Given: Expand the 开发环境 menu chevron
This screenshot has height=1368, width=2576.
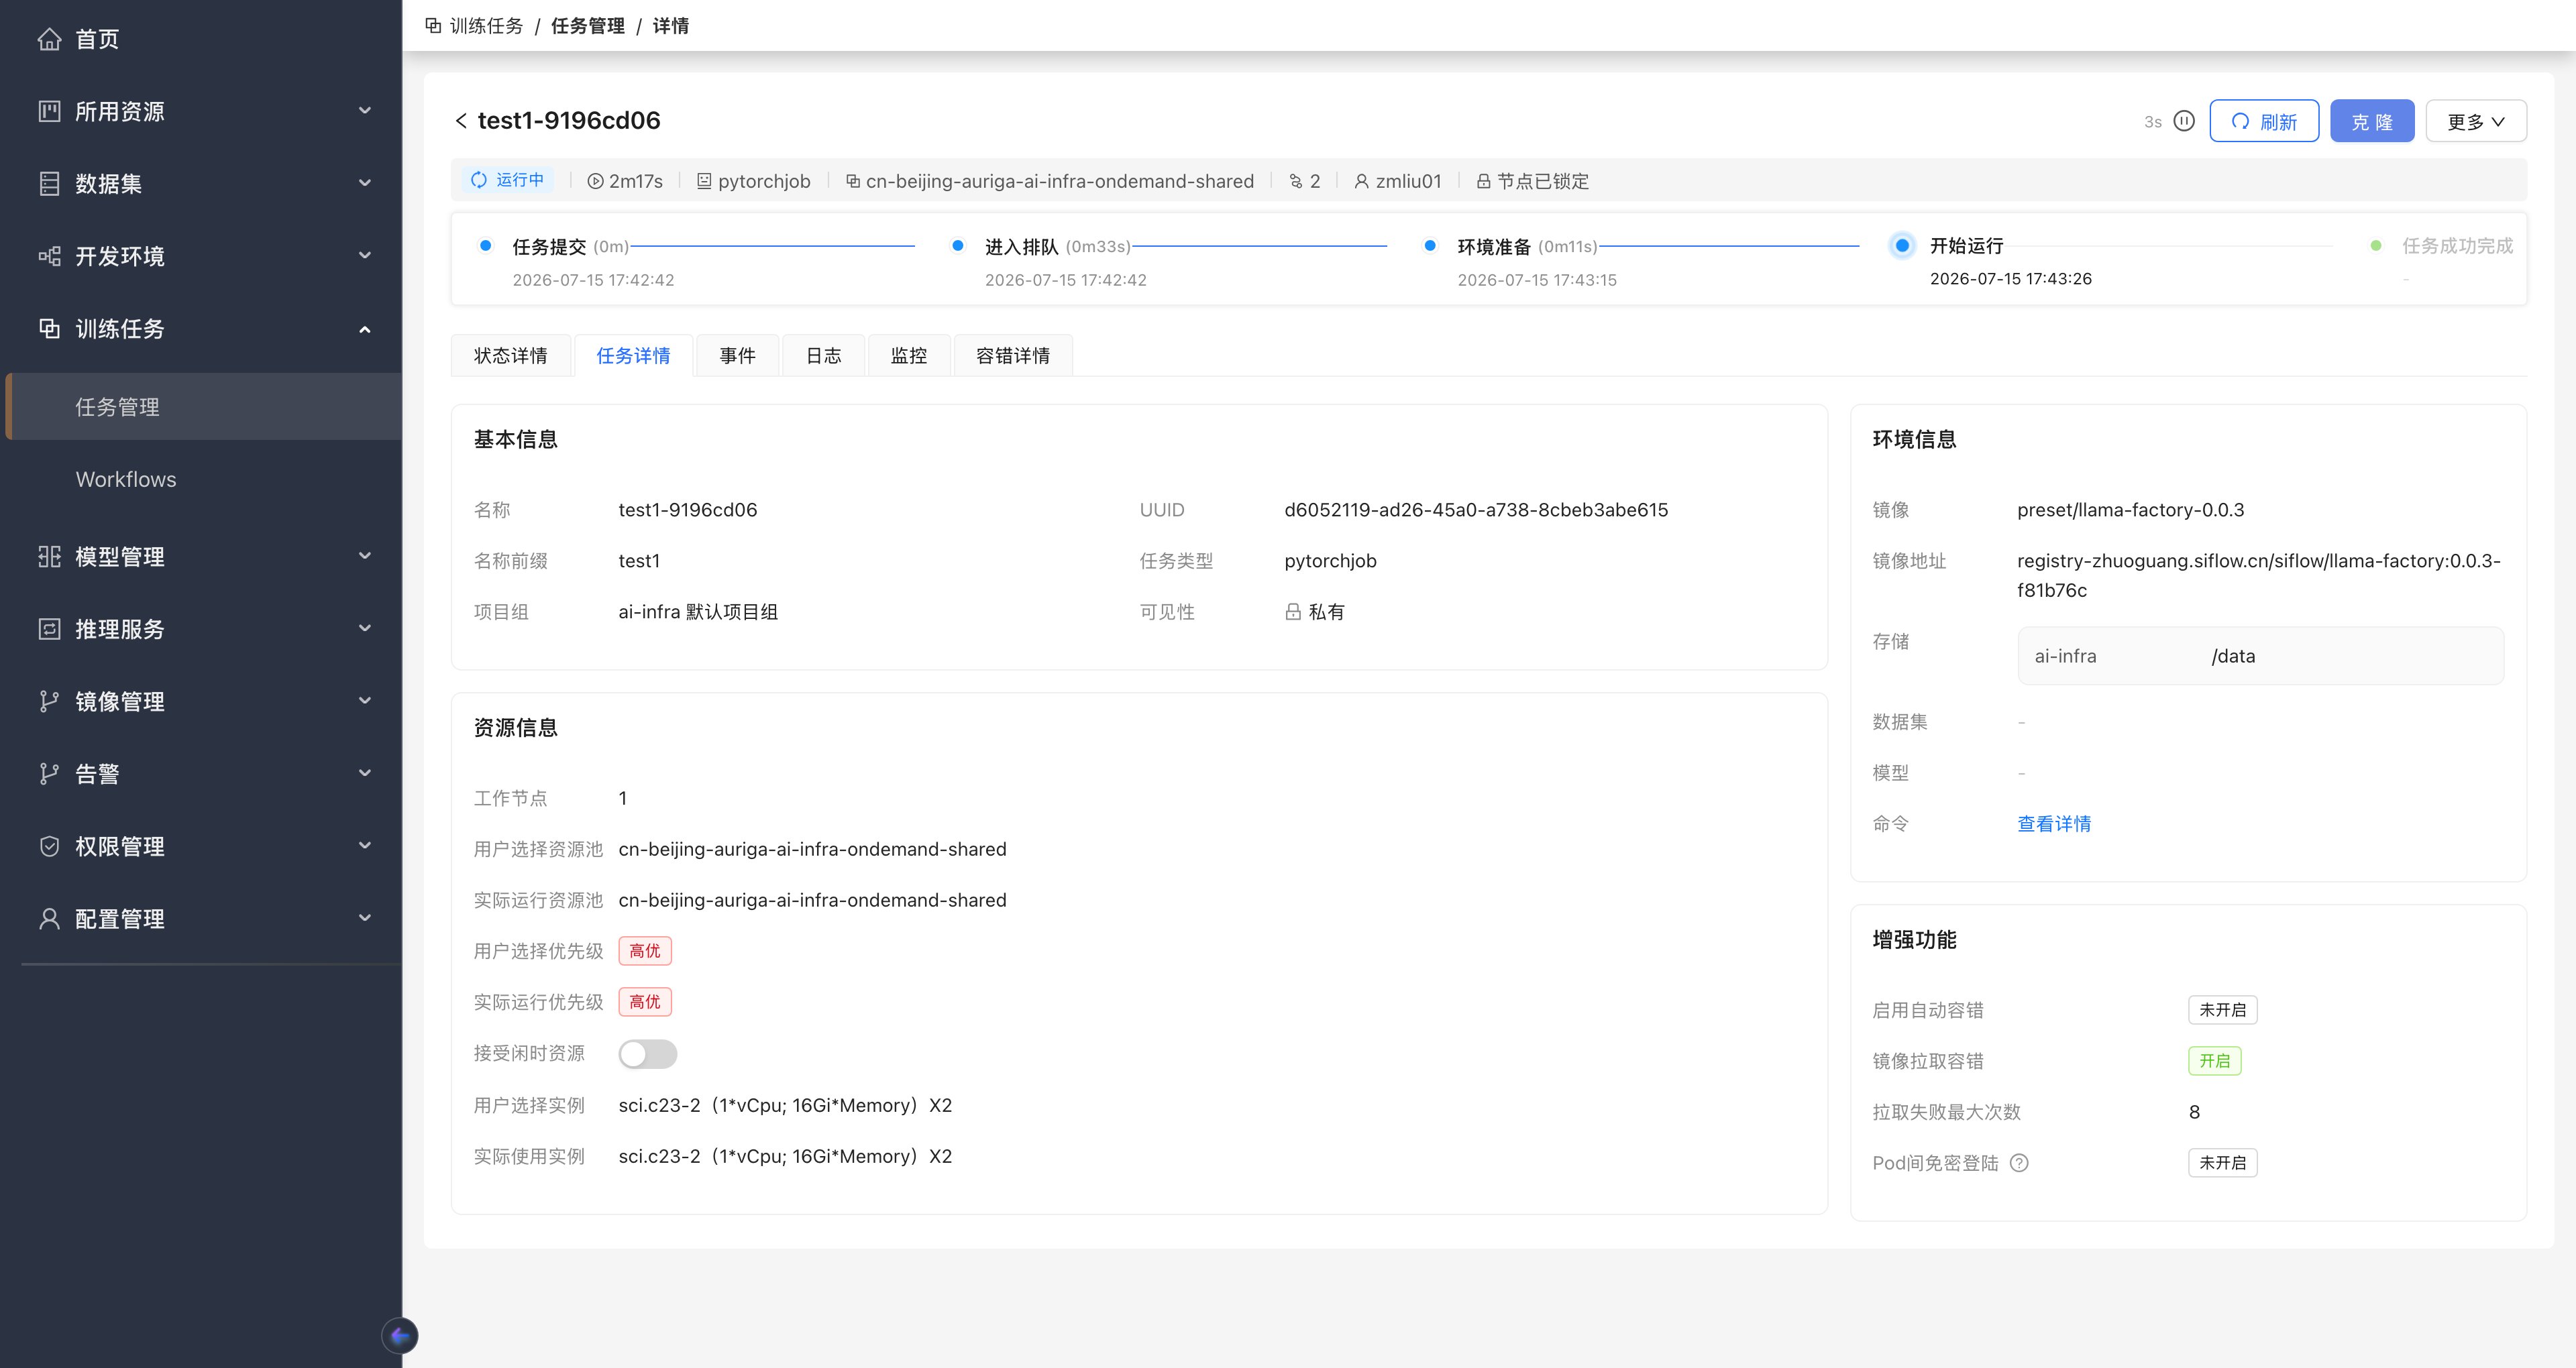Looking at the screenshot, I should (x=365, y=256).
